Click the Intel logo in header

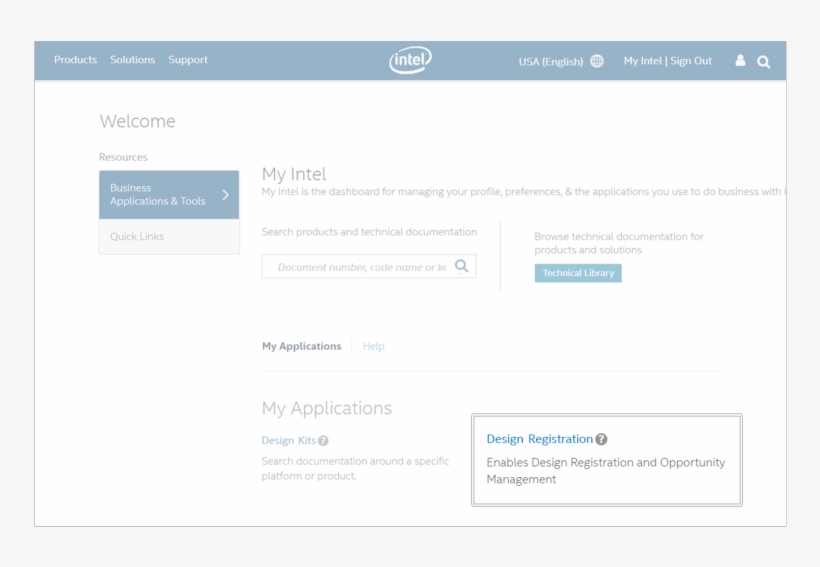[x=411, y=60]
